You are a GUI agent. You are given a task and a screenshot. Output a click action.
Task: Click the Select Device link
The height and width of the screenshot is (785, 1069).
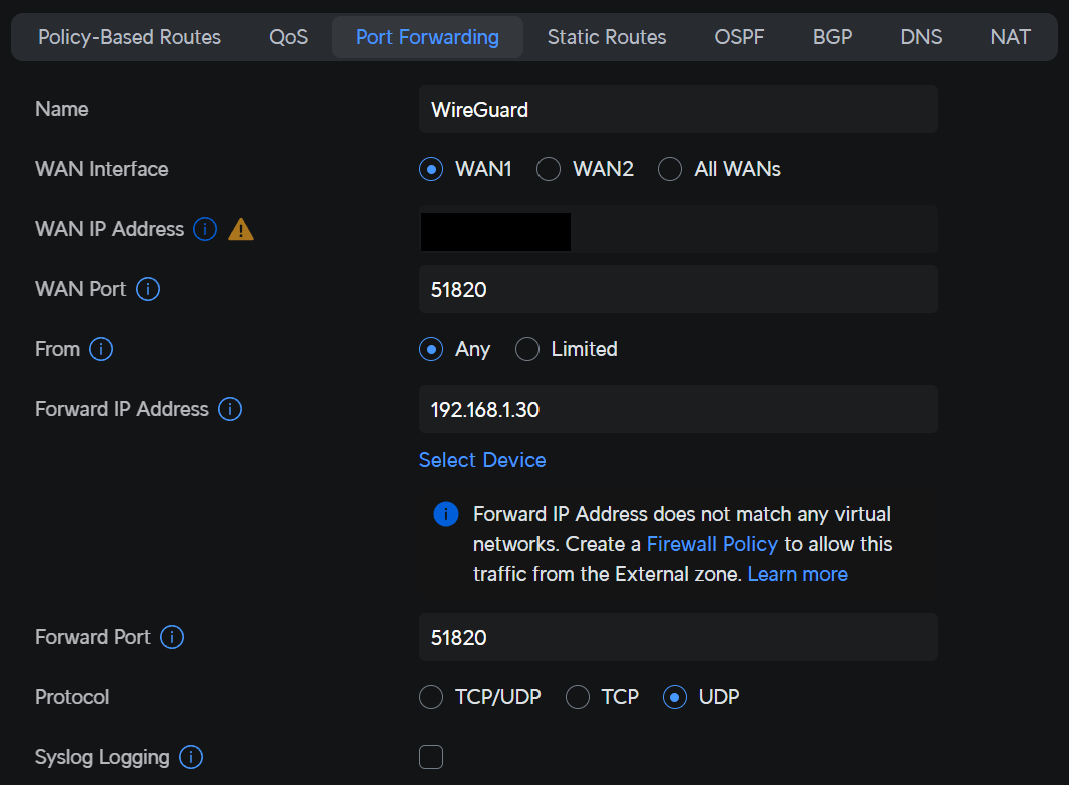coord(483,460)
